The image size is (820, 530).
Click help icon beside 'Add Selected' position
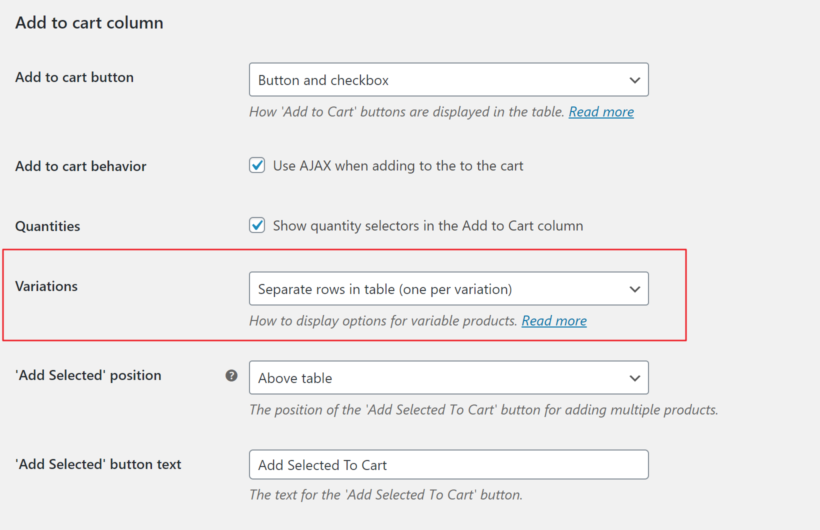[231, 376]
